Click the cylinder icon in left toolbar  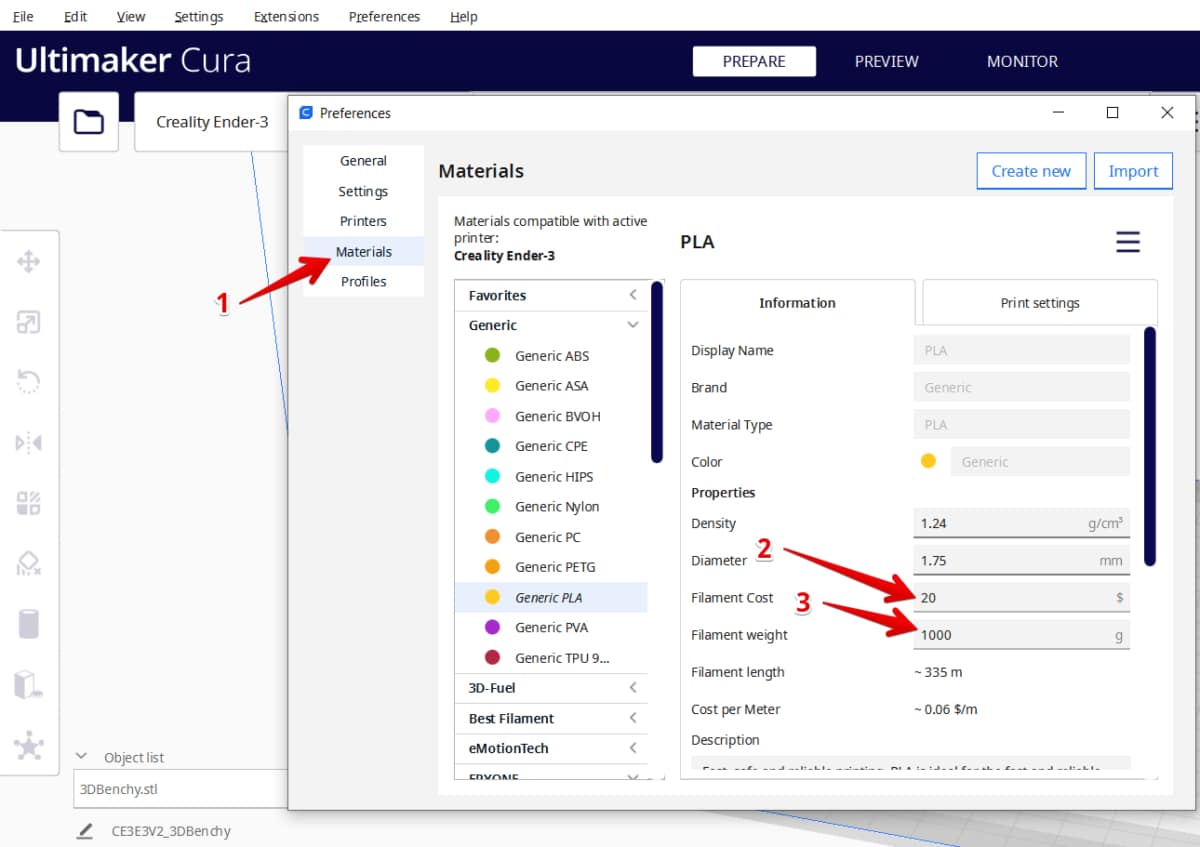(29, 624)
